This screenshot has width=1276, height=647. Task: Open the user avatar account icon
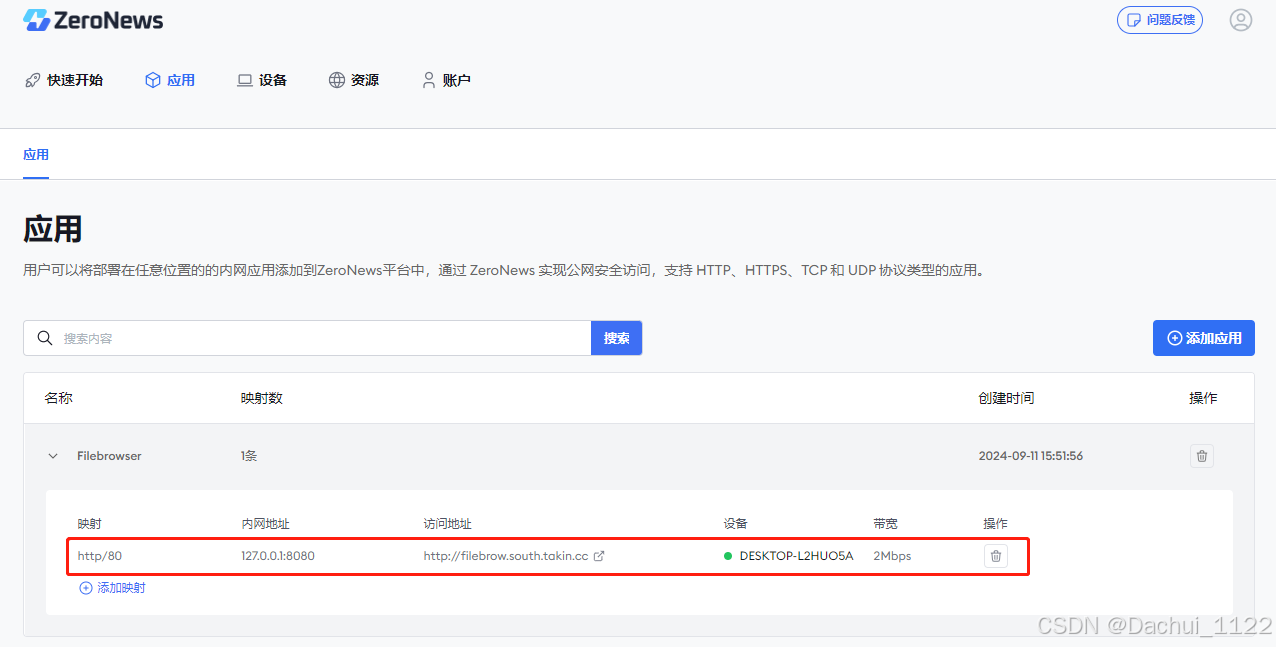click(1241, 20)
